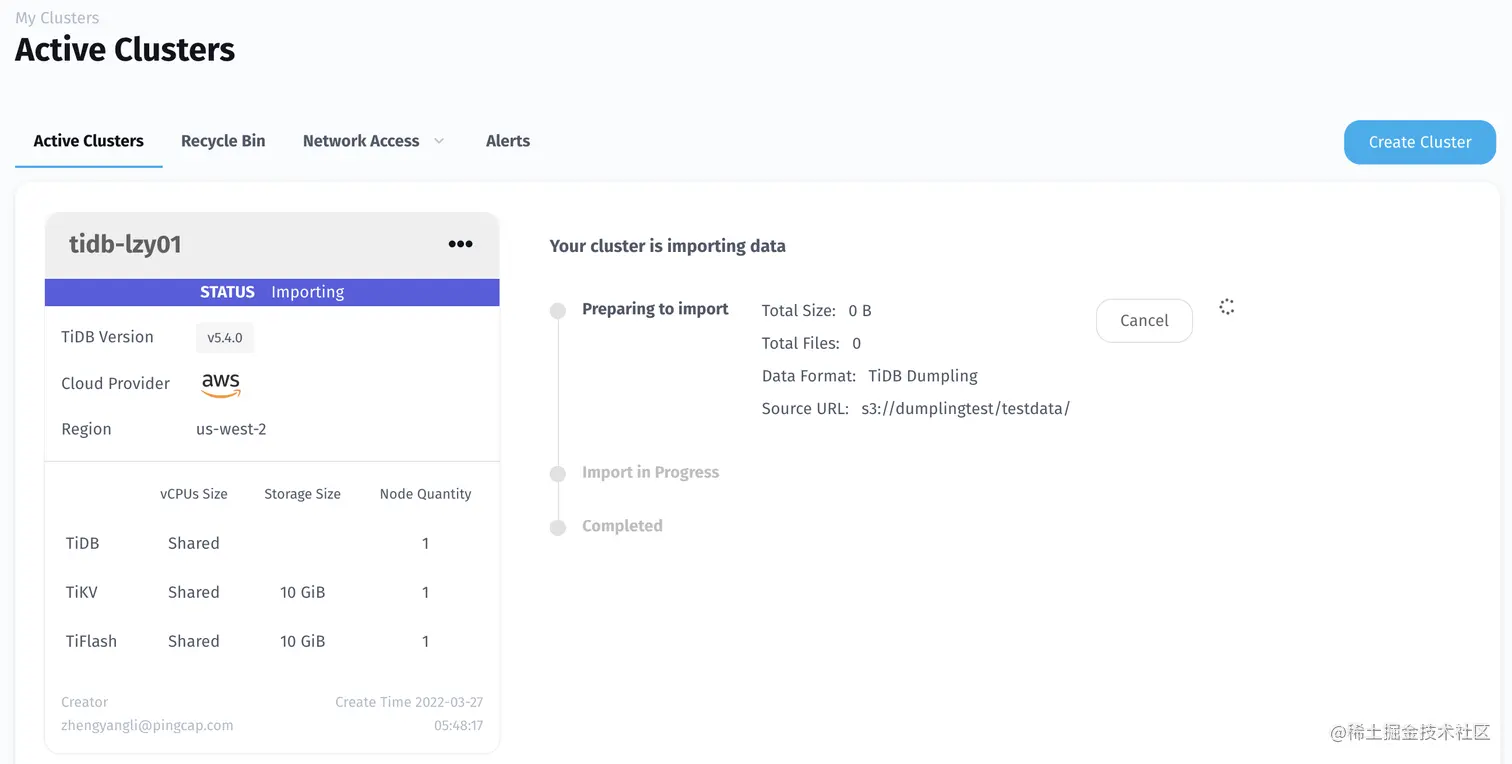This screenshot has width=1512, height=764.
Task: Switch to the Active Clusters tab
Action: 89,141
